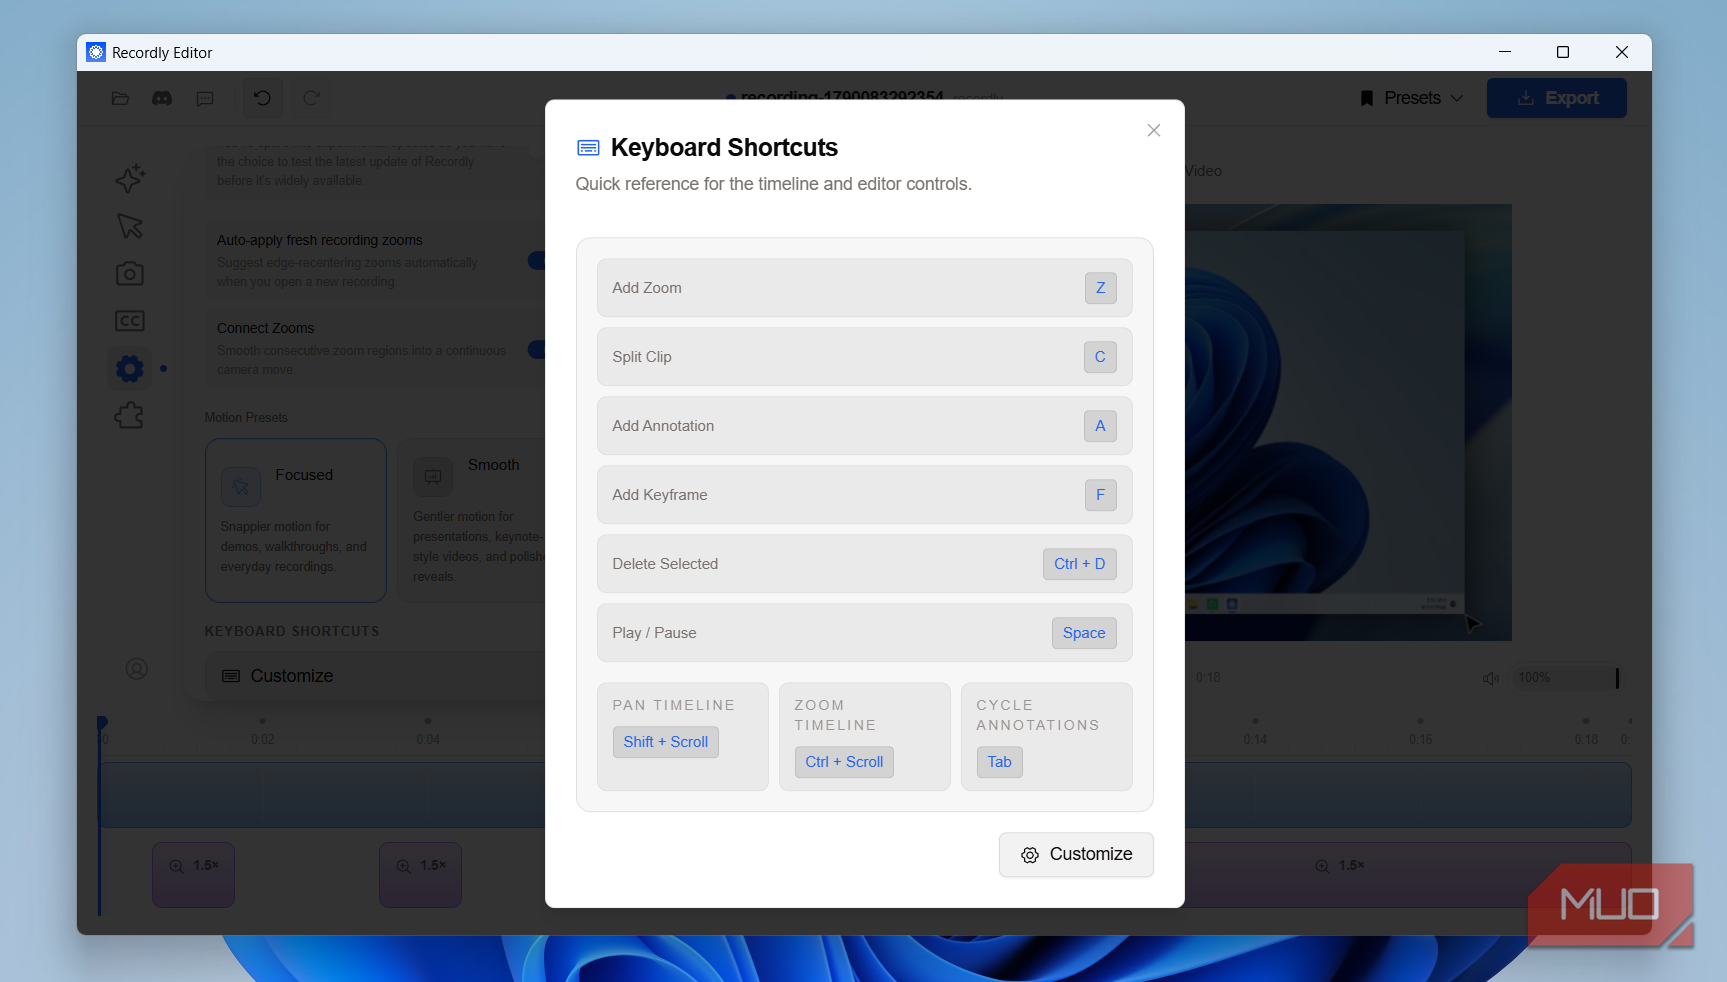This screenshot has width=1727, height=982.
Task: Click the first 1.5× zoom region on the timeline
Action: click(194, 875)
